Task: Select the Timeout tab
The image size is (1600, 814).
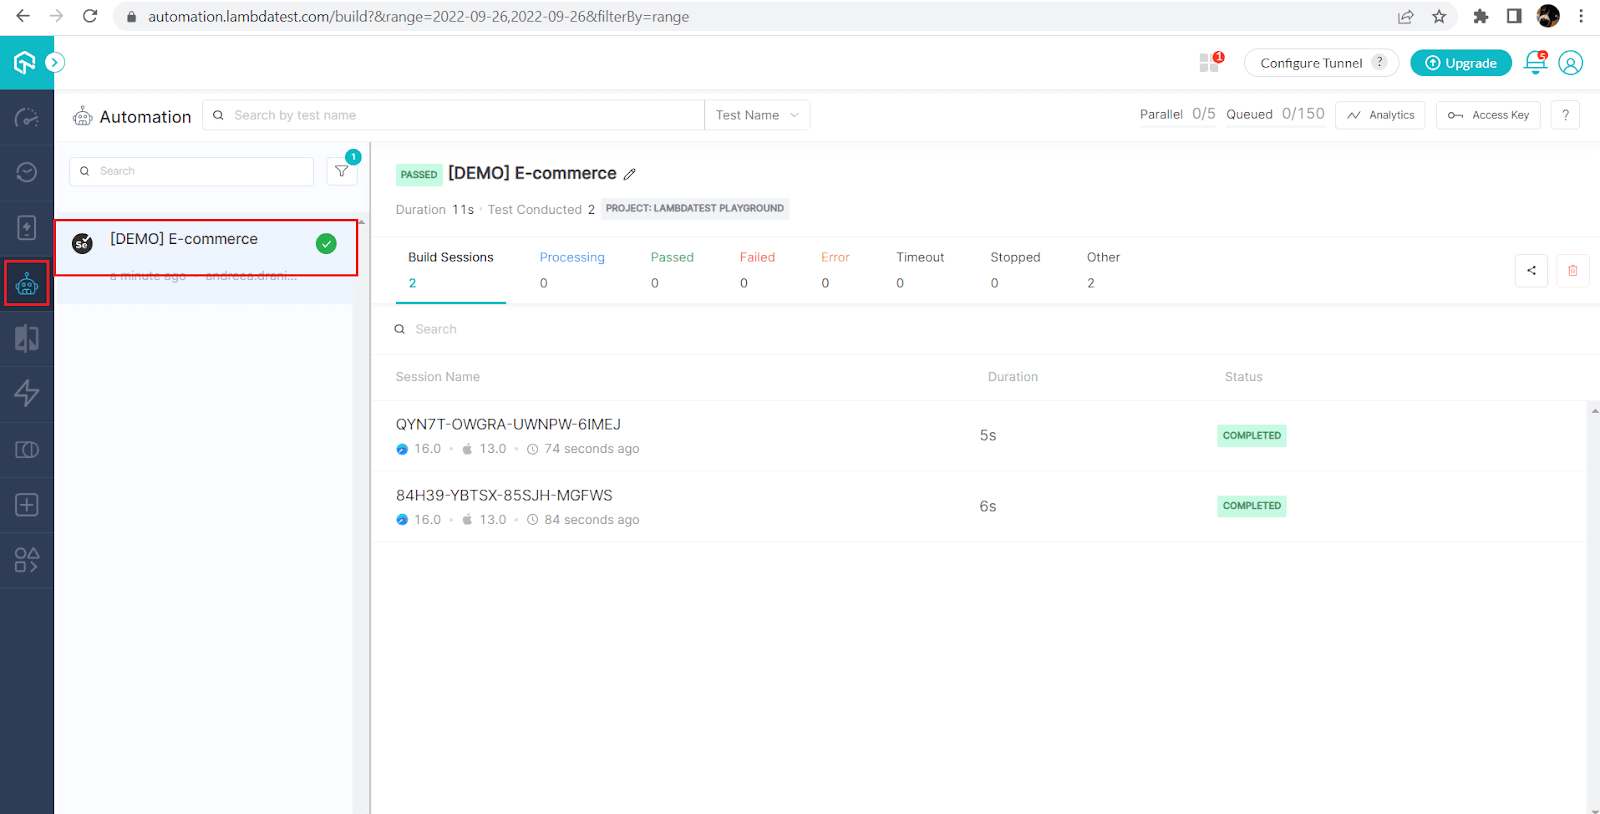Action: point(920,270)
